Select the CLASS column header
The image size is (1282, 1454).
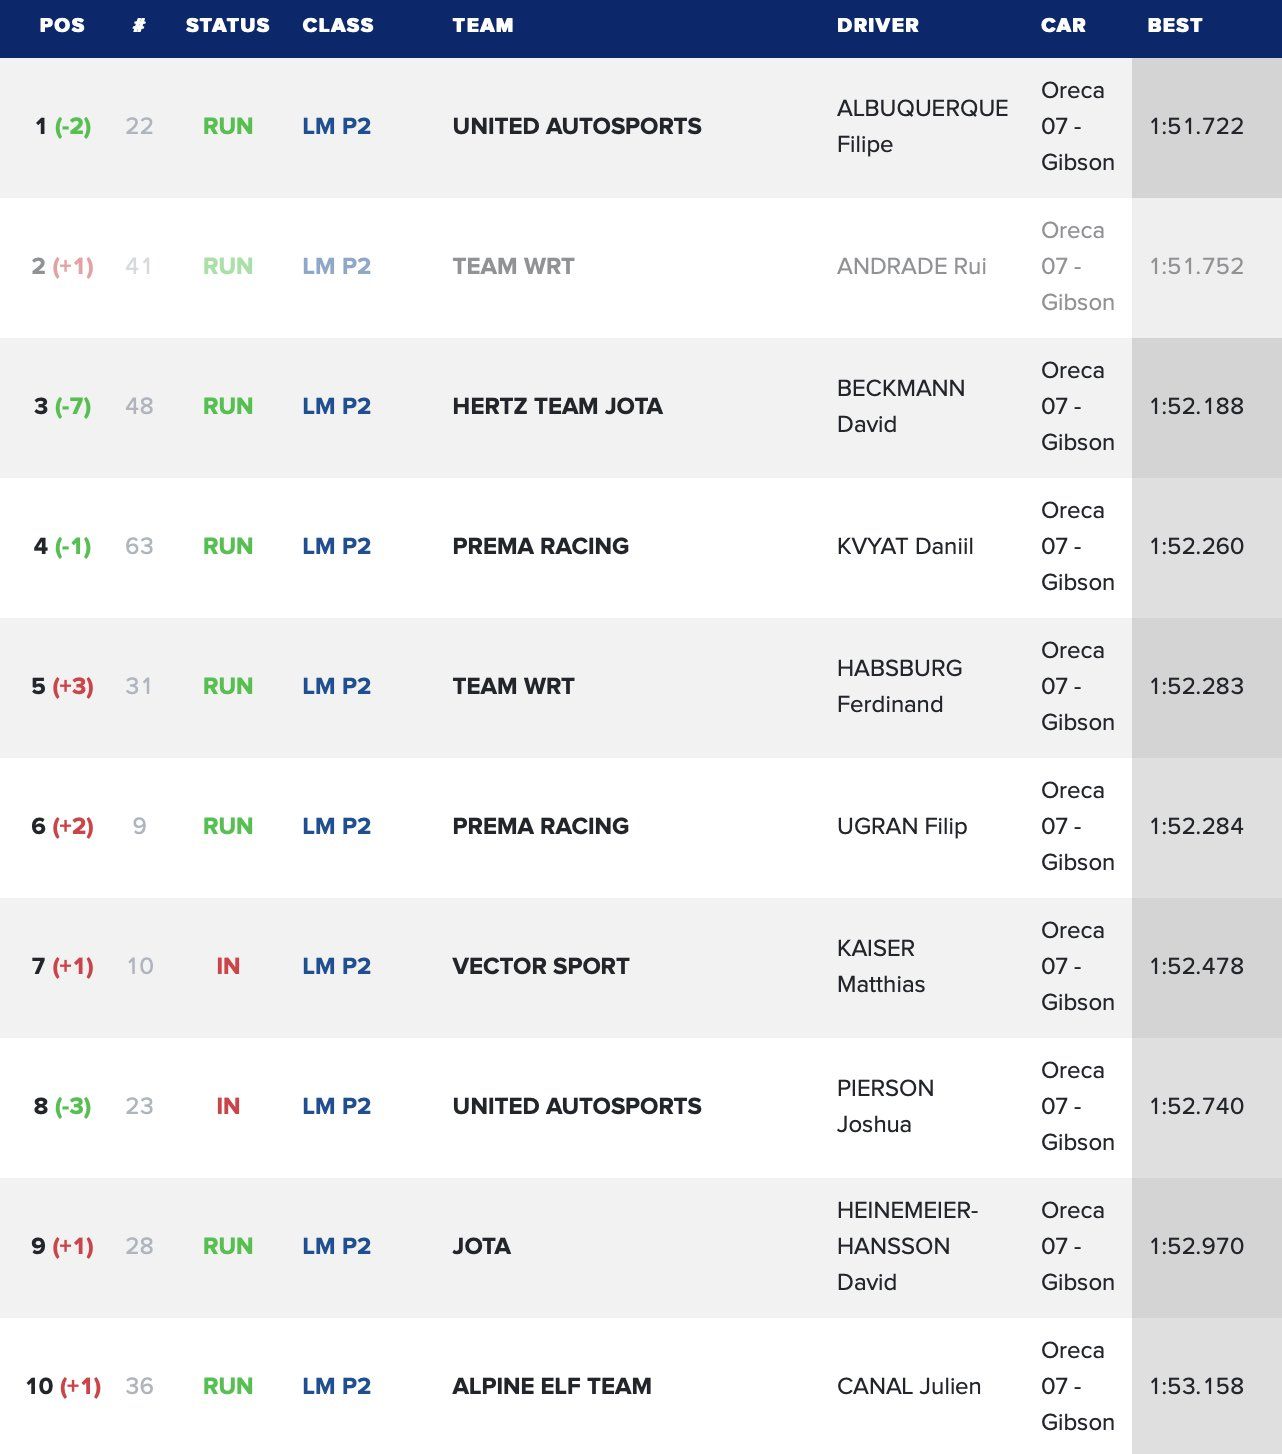(338, 25)
